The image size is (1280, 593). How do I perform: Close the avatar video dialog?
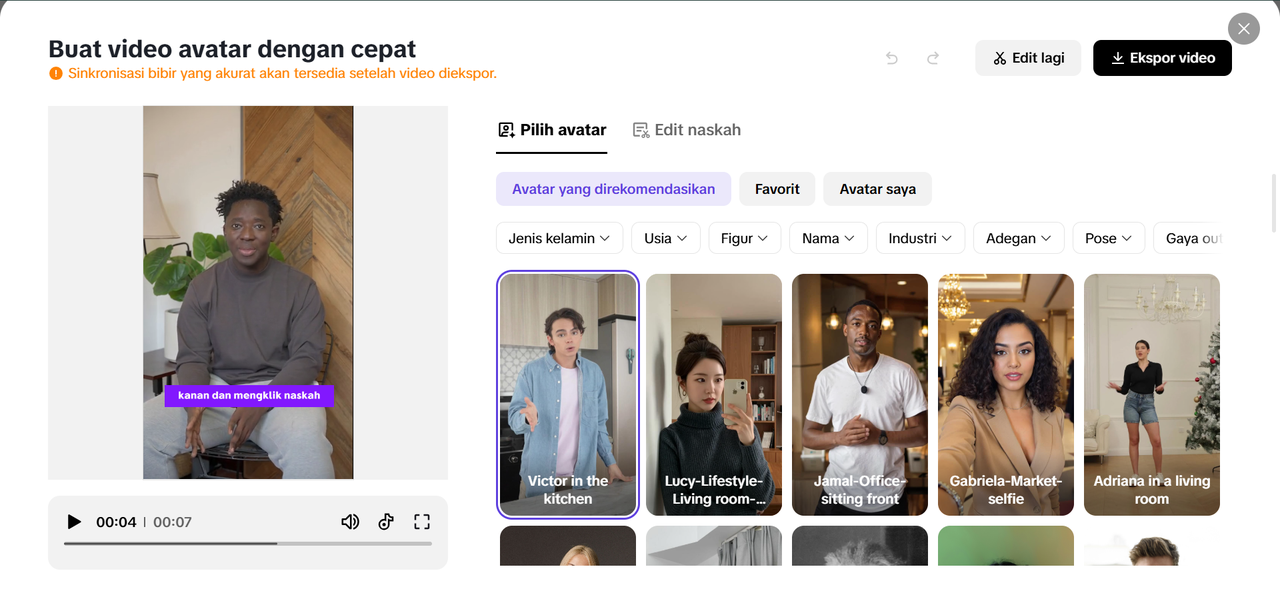click(x=1243, y=29)
